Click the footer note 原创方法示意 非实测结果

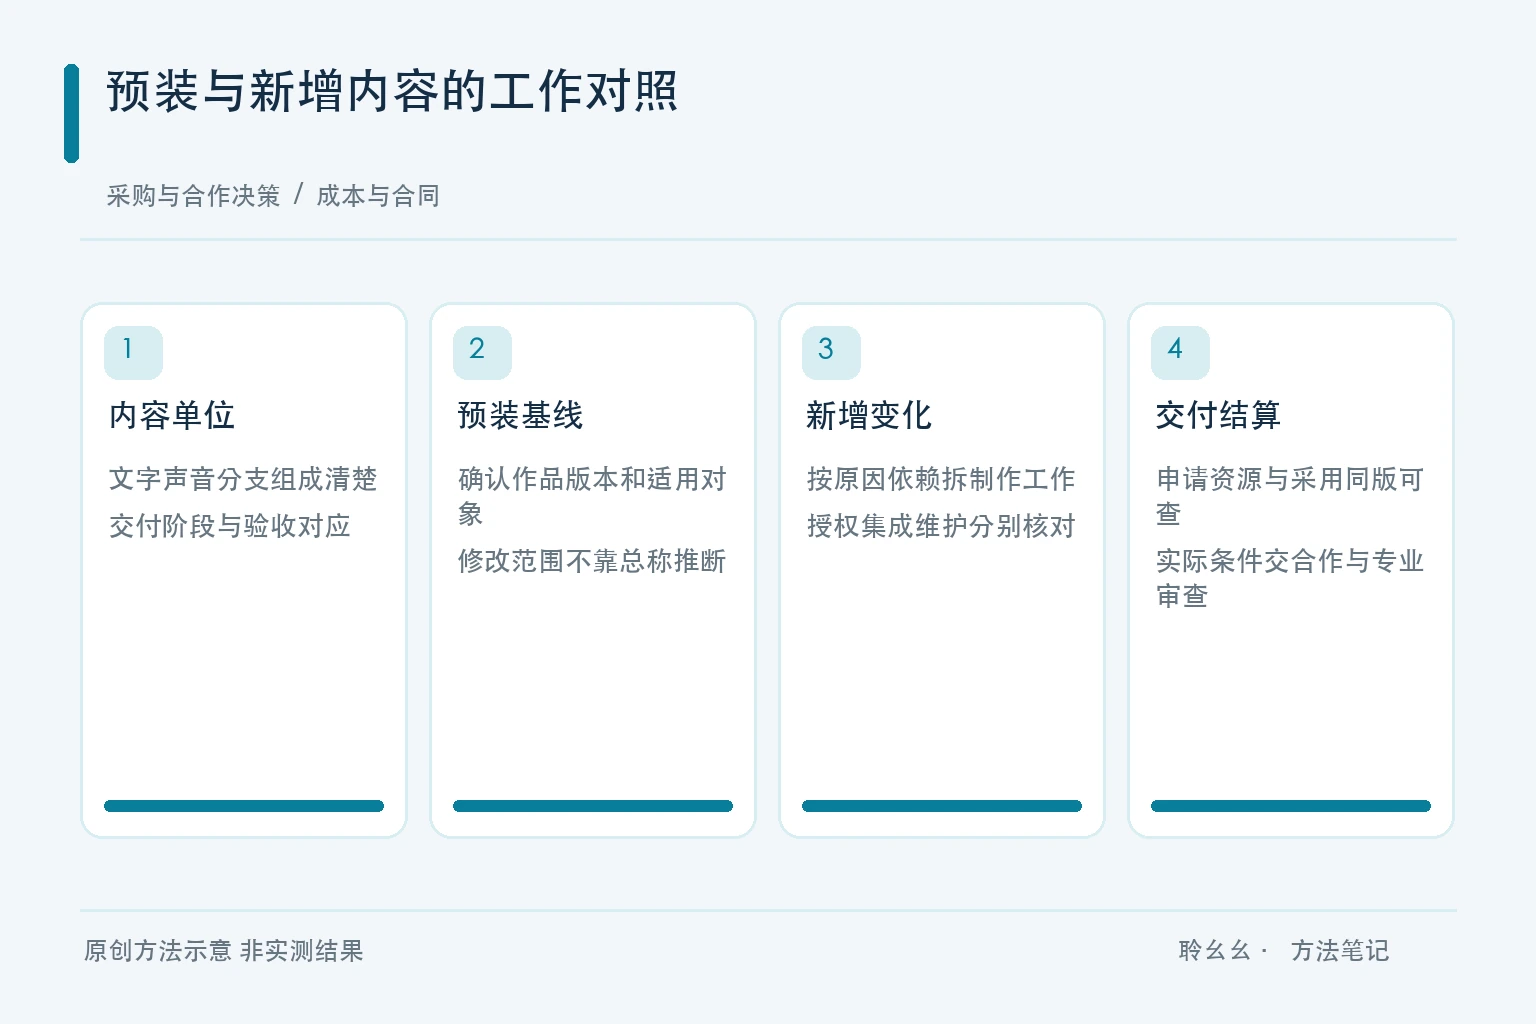point(224,951)
